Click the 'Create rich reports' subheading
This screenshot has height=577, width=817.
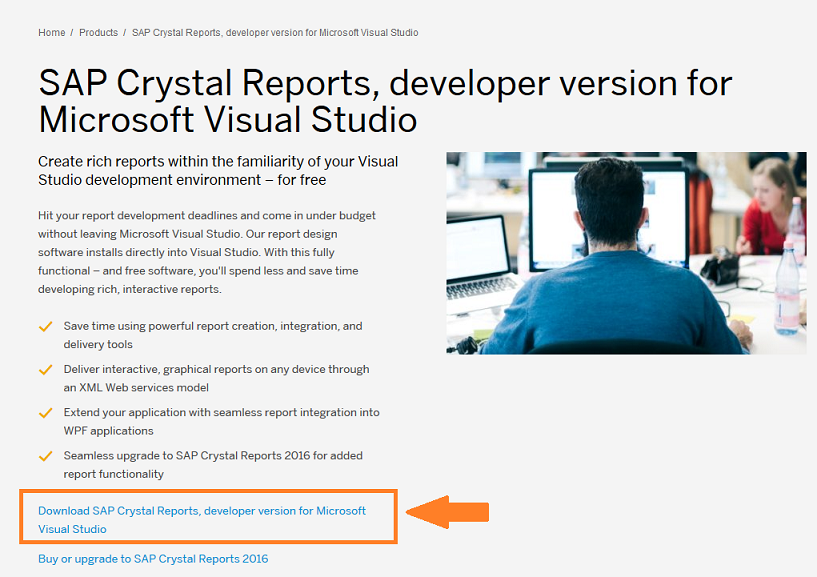(x=218, y=170)
